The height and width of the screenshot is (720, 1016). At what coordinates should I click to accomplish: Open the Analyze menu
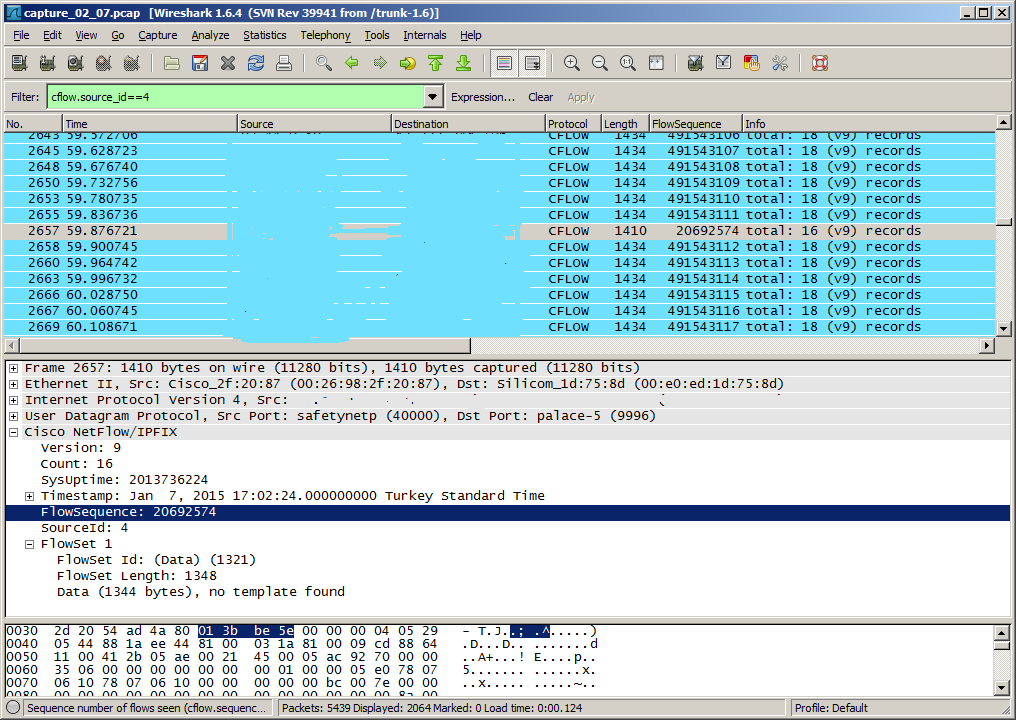coord(210,35)
